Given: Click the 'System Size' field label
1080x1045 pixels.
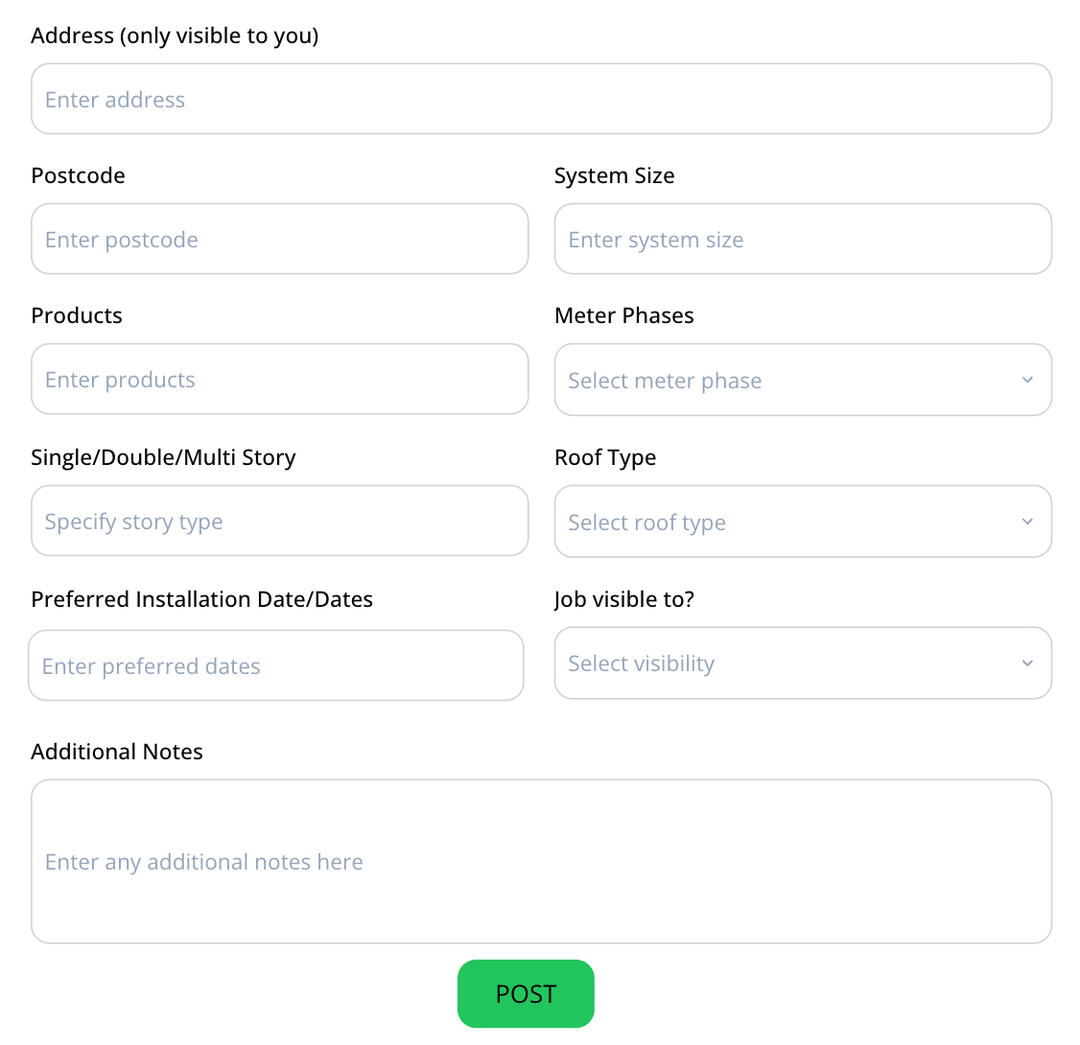Looking at the screenshot, I should pos(614,175).
